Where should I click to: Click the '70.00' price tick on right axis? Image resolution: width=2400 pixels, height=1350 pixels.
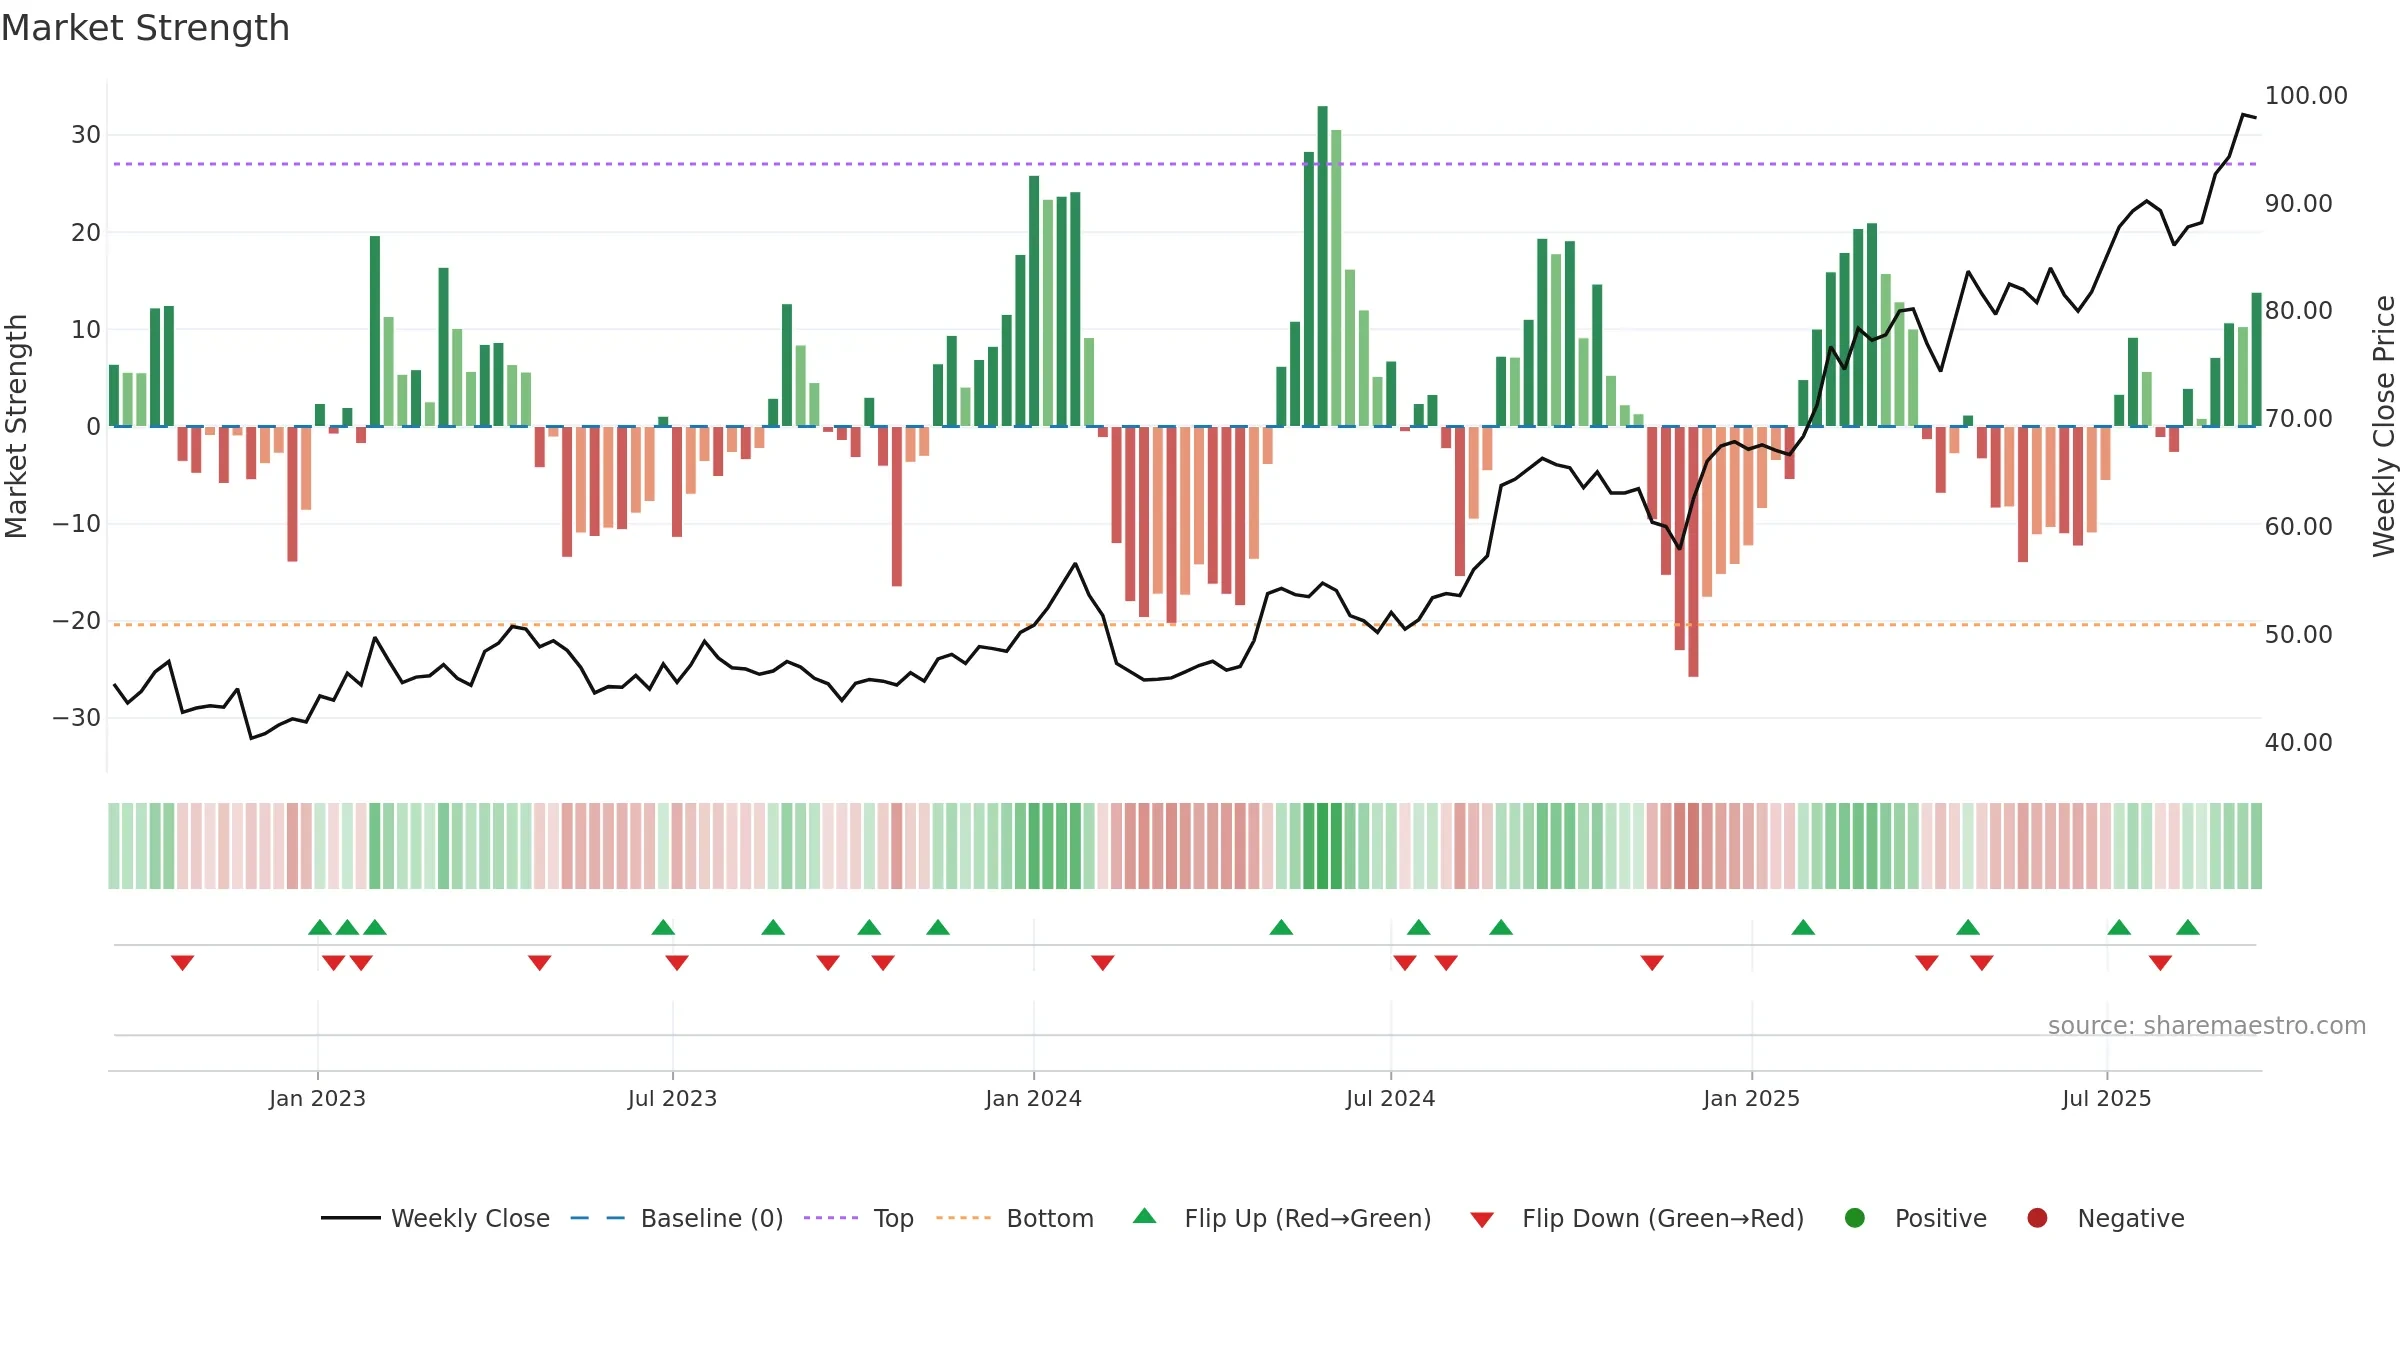[2299, 419]
